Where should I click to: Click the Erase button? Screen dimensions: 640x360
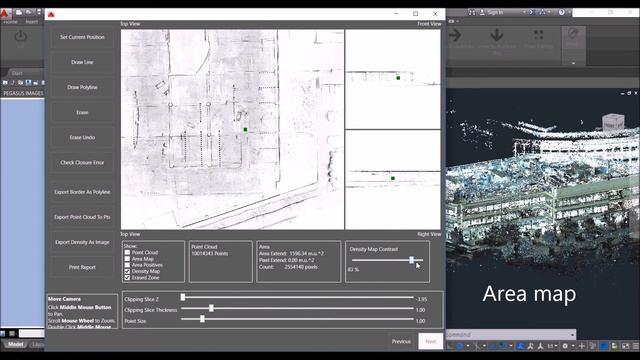click(x=82, y=112)
